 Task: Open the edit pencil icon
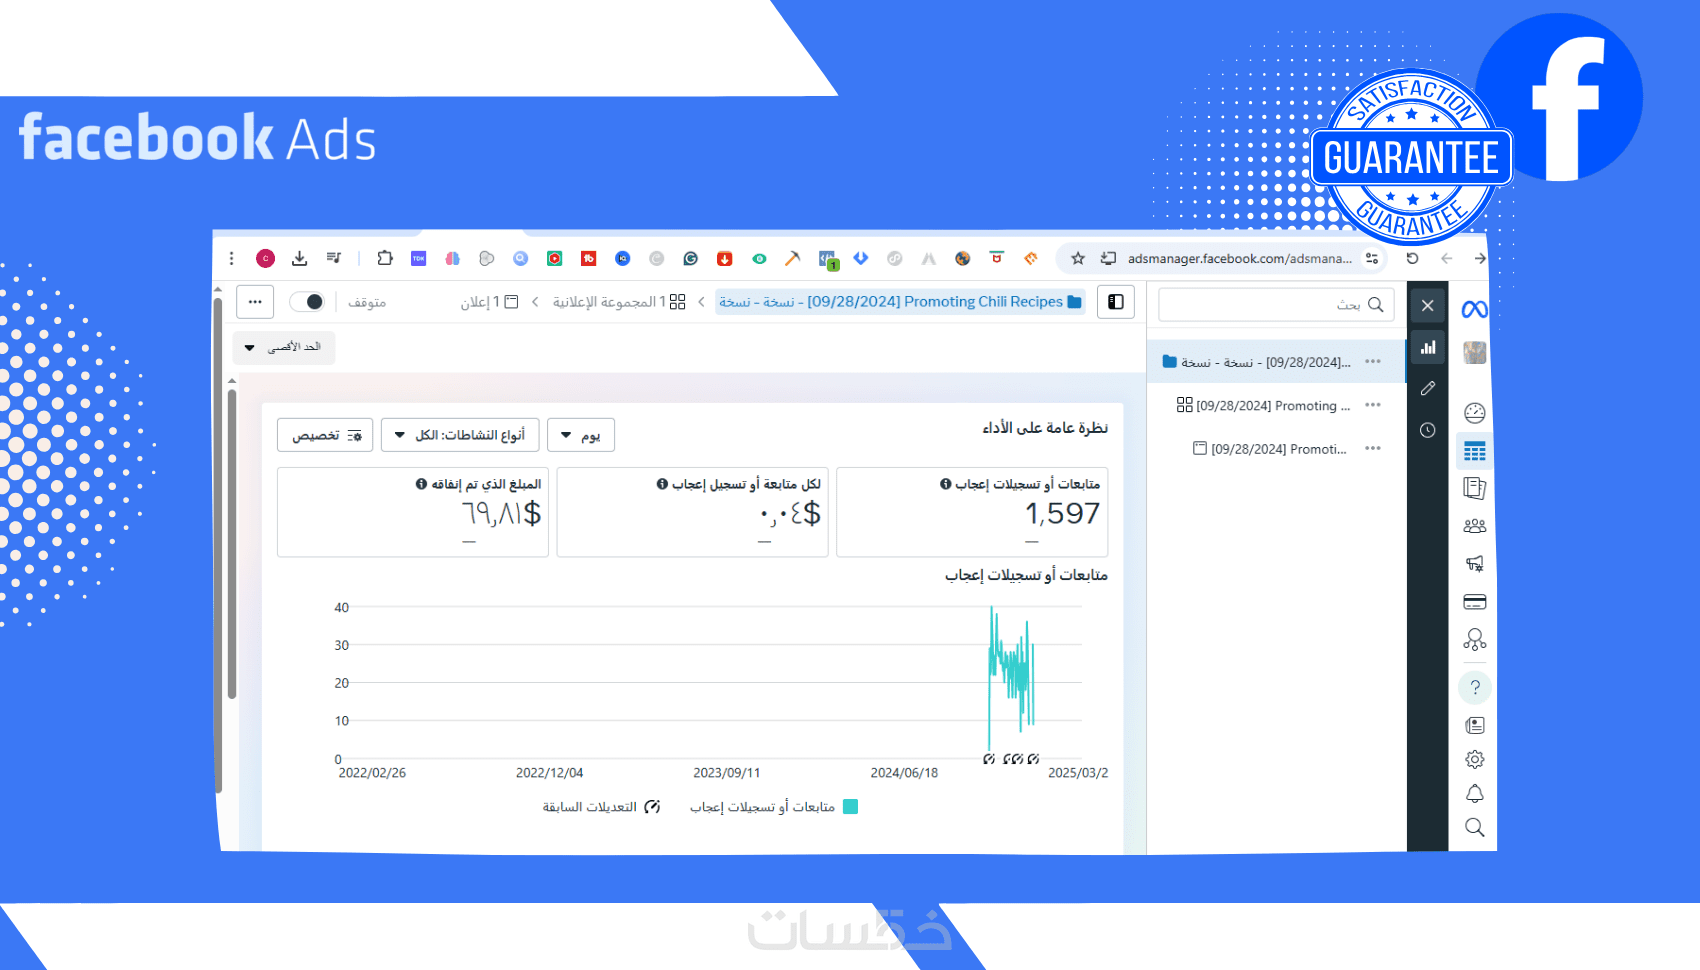coord(1428,388)
